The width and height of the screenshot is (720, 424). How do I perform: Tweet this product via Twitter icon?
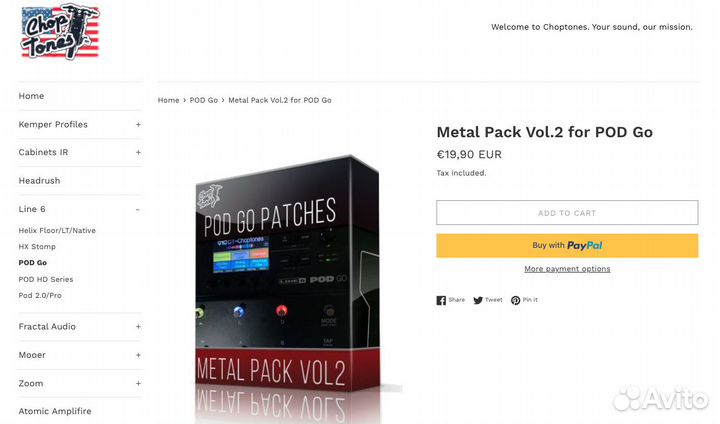pyautogui.click(x=478, y=300)
